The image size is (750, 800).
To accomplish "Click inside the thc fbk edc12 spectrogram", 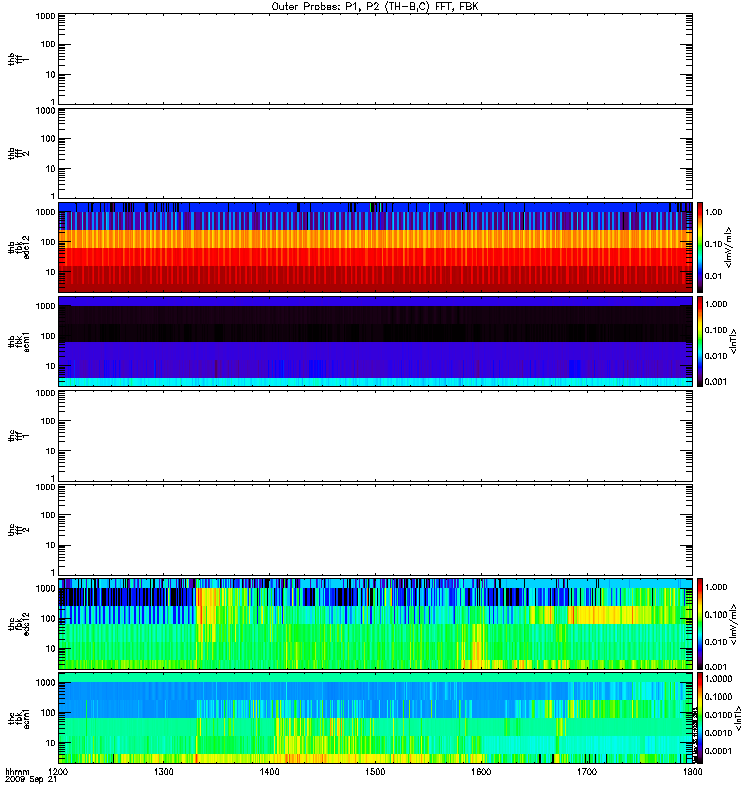I will (375, 624).
